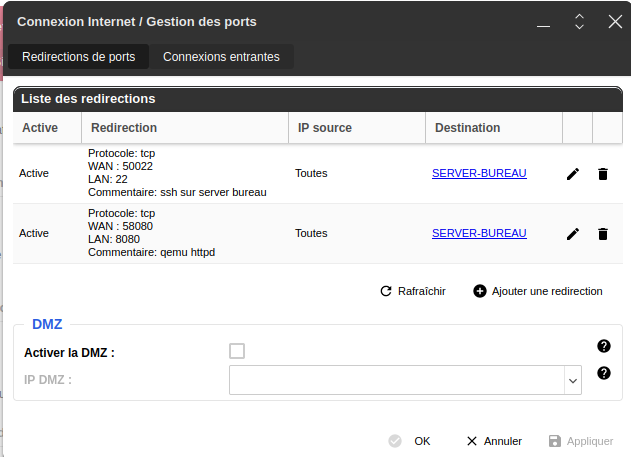Click the Rafraîchir refresh icon
Screen dimensions: 631x457
tap(386, 291)
